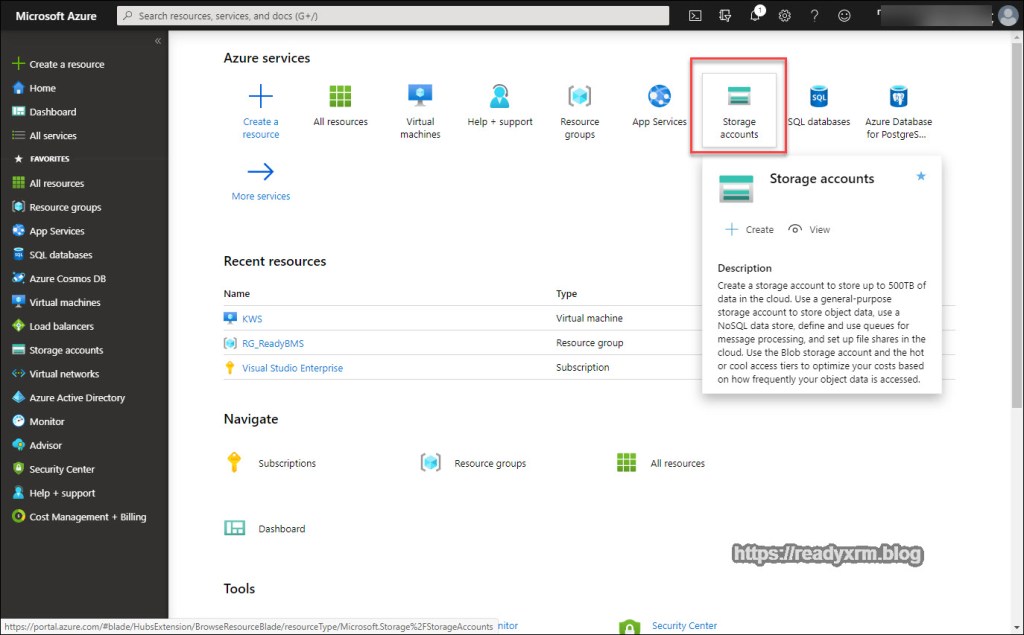Open the RG_ReadyBMS resource group link

[272, 343]
